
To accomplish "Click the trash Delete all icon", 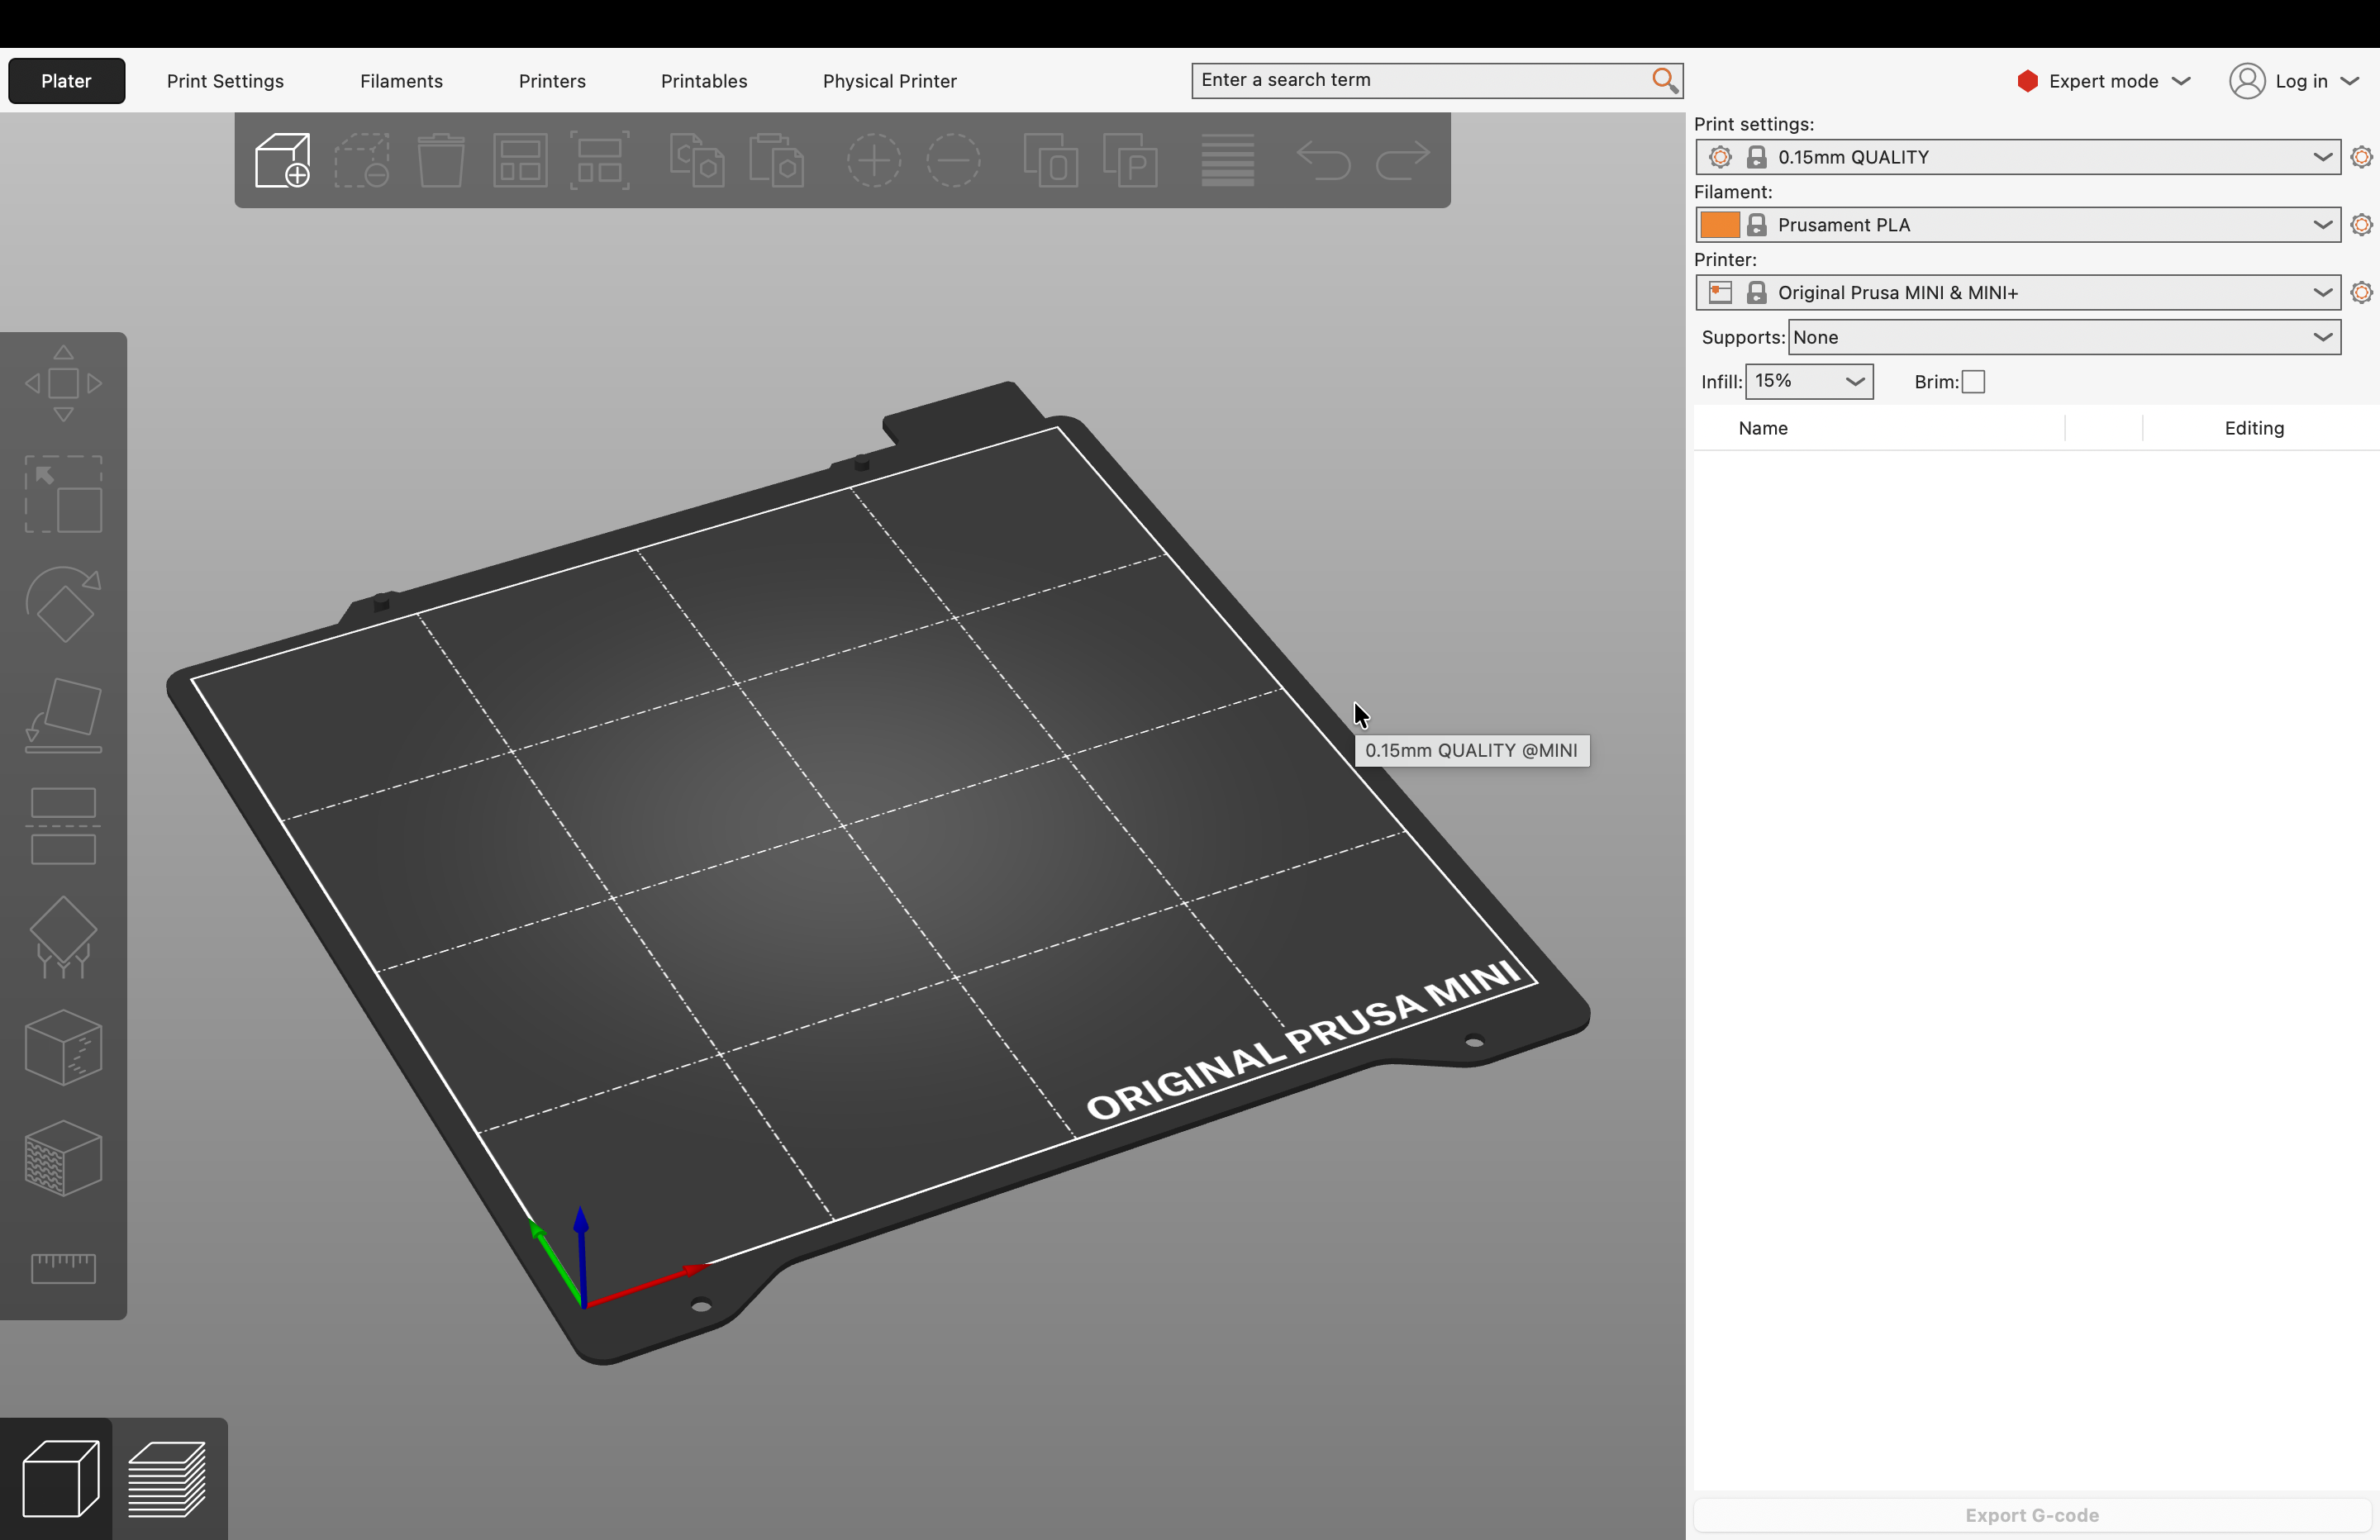I will point(440,160).
